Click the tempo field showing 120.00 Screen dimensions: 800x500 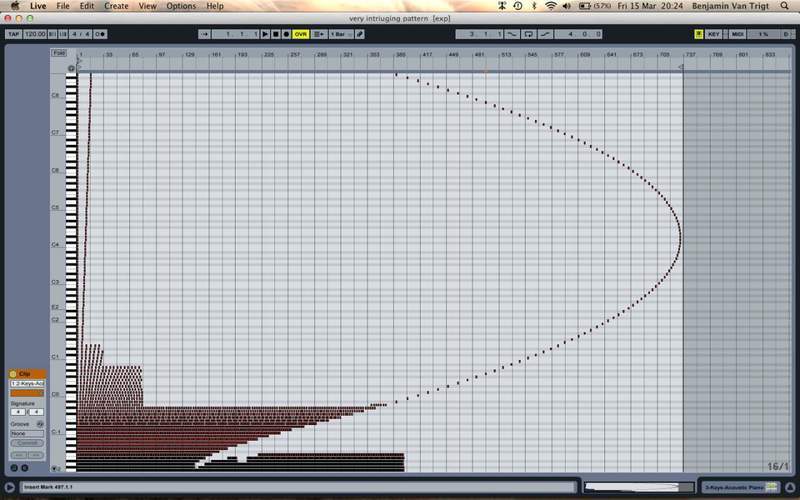click(35, 34)
